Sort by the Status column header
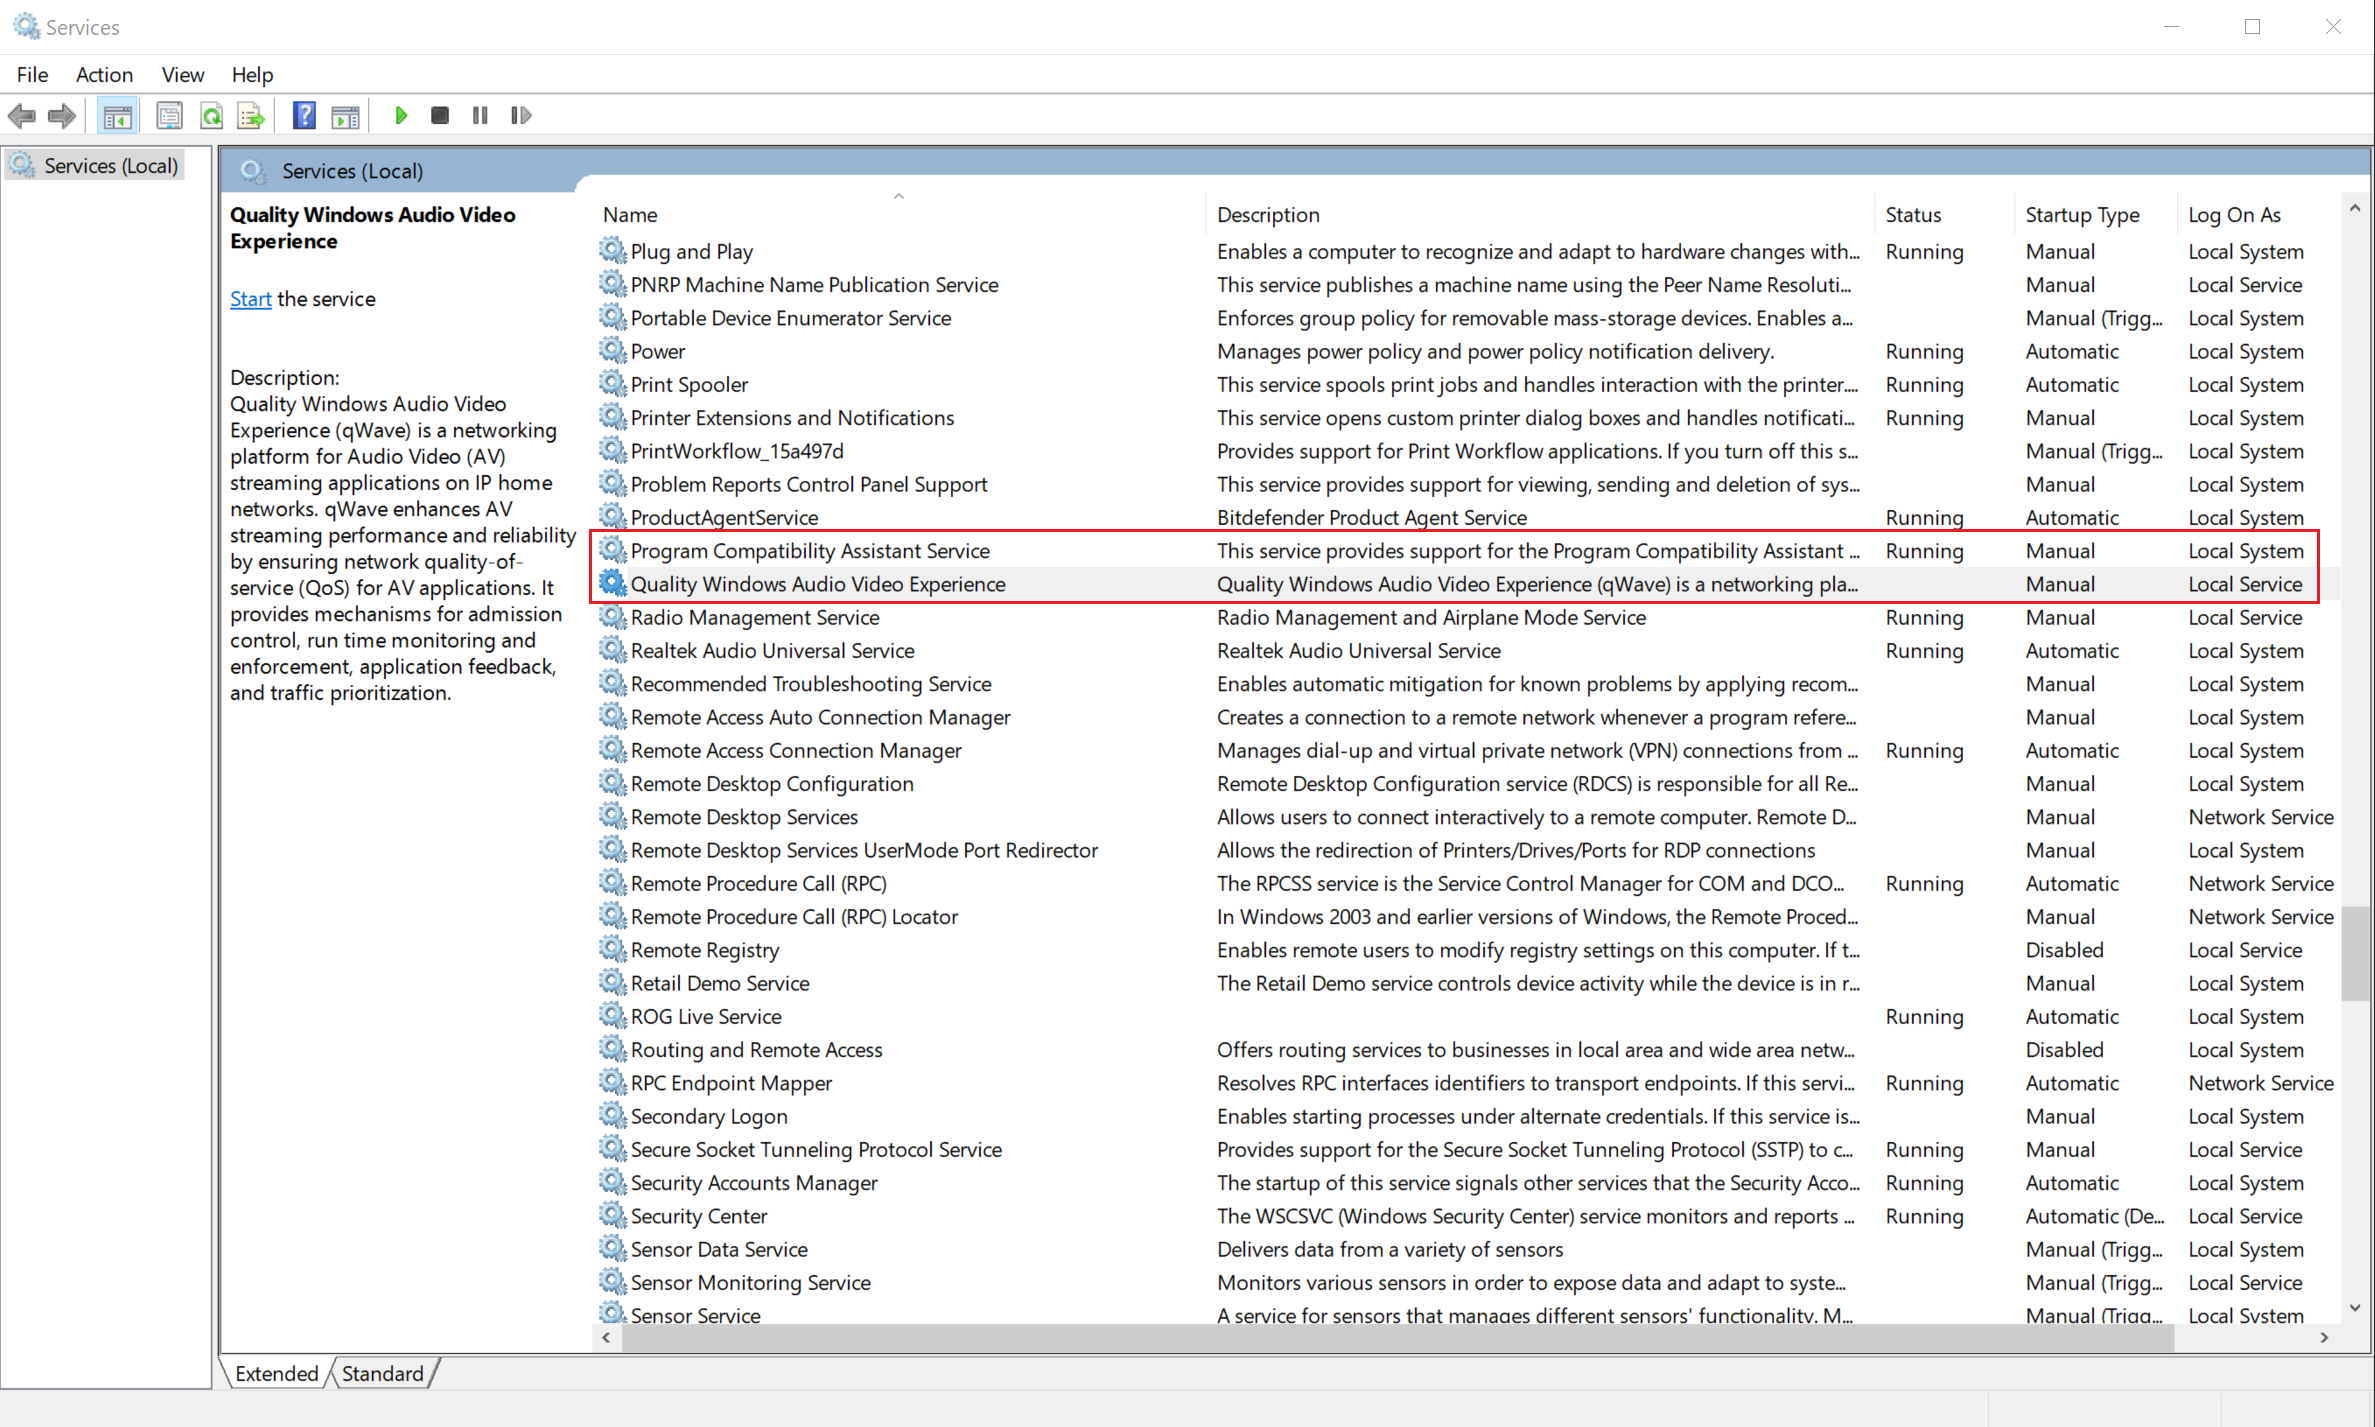The image size is (2375, 1427). point(1943,214)
